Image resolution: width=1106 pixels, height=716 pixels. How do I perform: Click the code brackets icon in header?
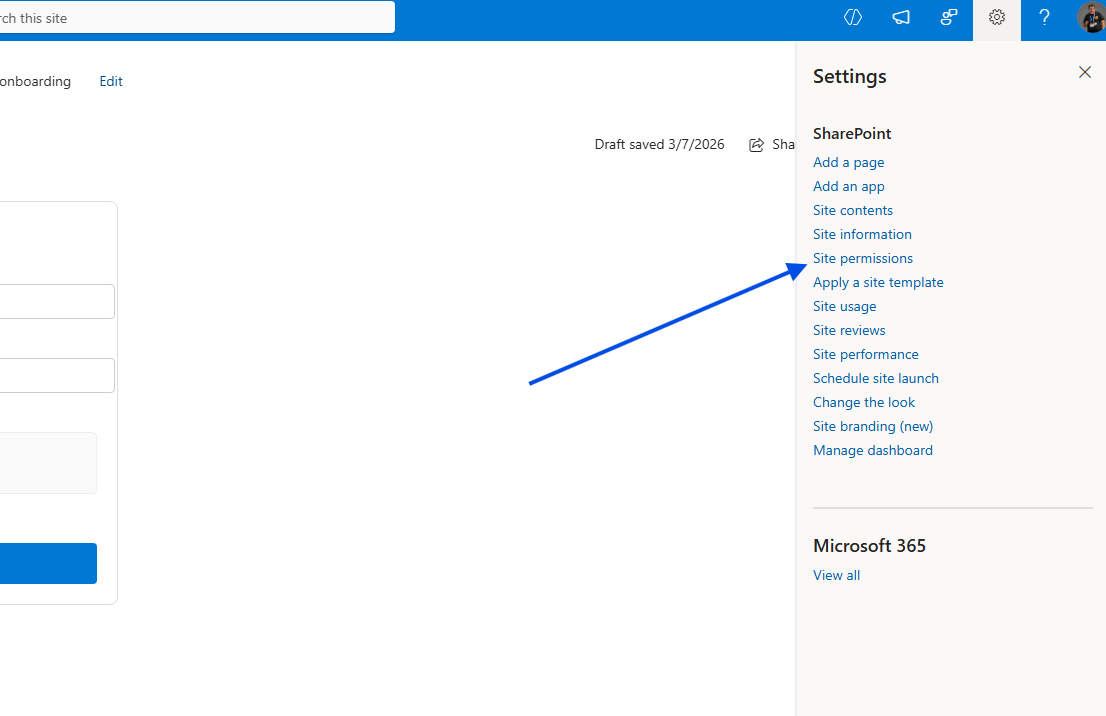click(853, 17)
